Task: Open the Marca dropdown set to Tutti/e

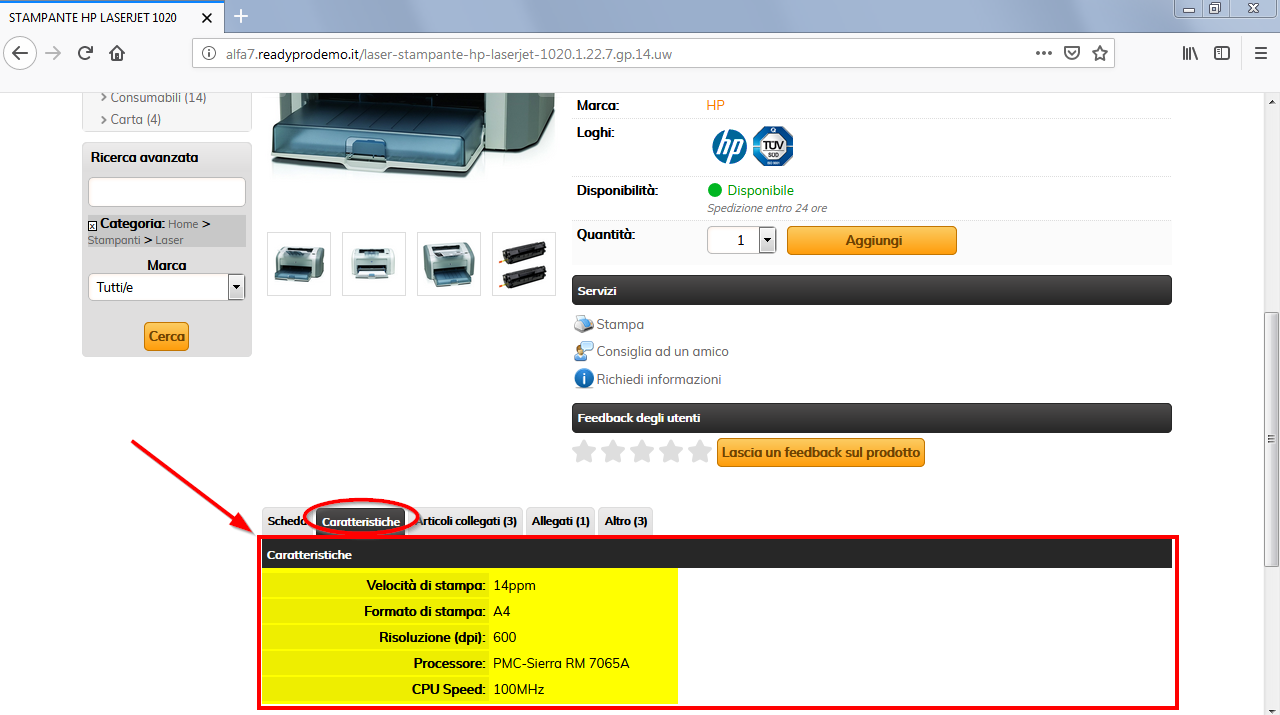Action: [166, 287]
